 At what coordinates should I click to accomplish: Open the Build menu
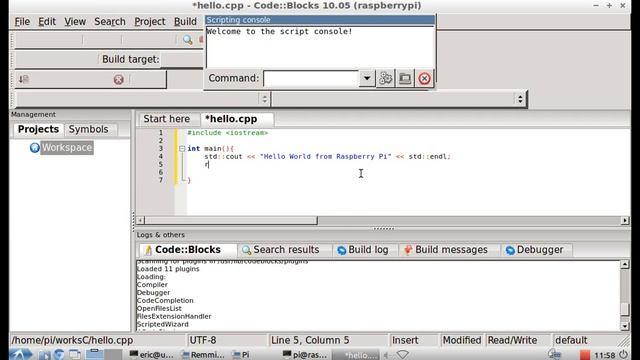point(185,22)
